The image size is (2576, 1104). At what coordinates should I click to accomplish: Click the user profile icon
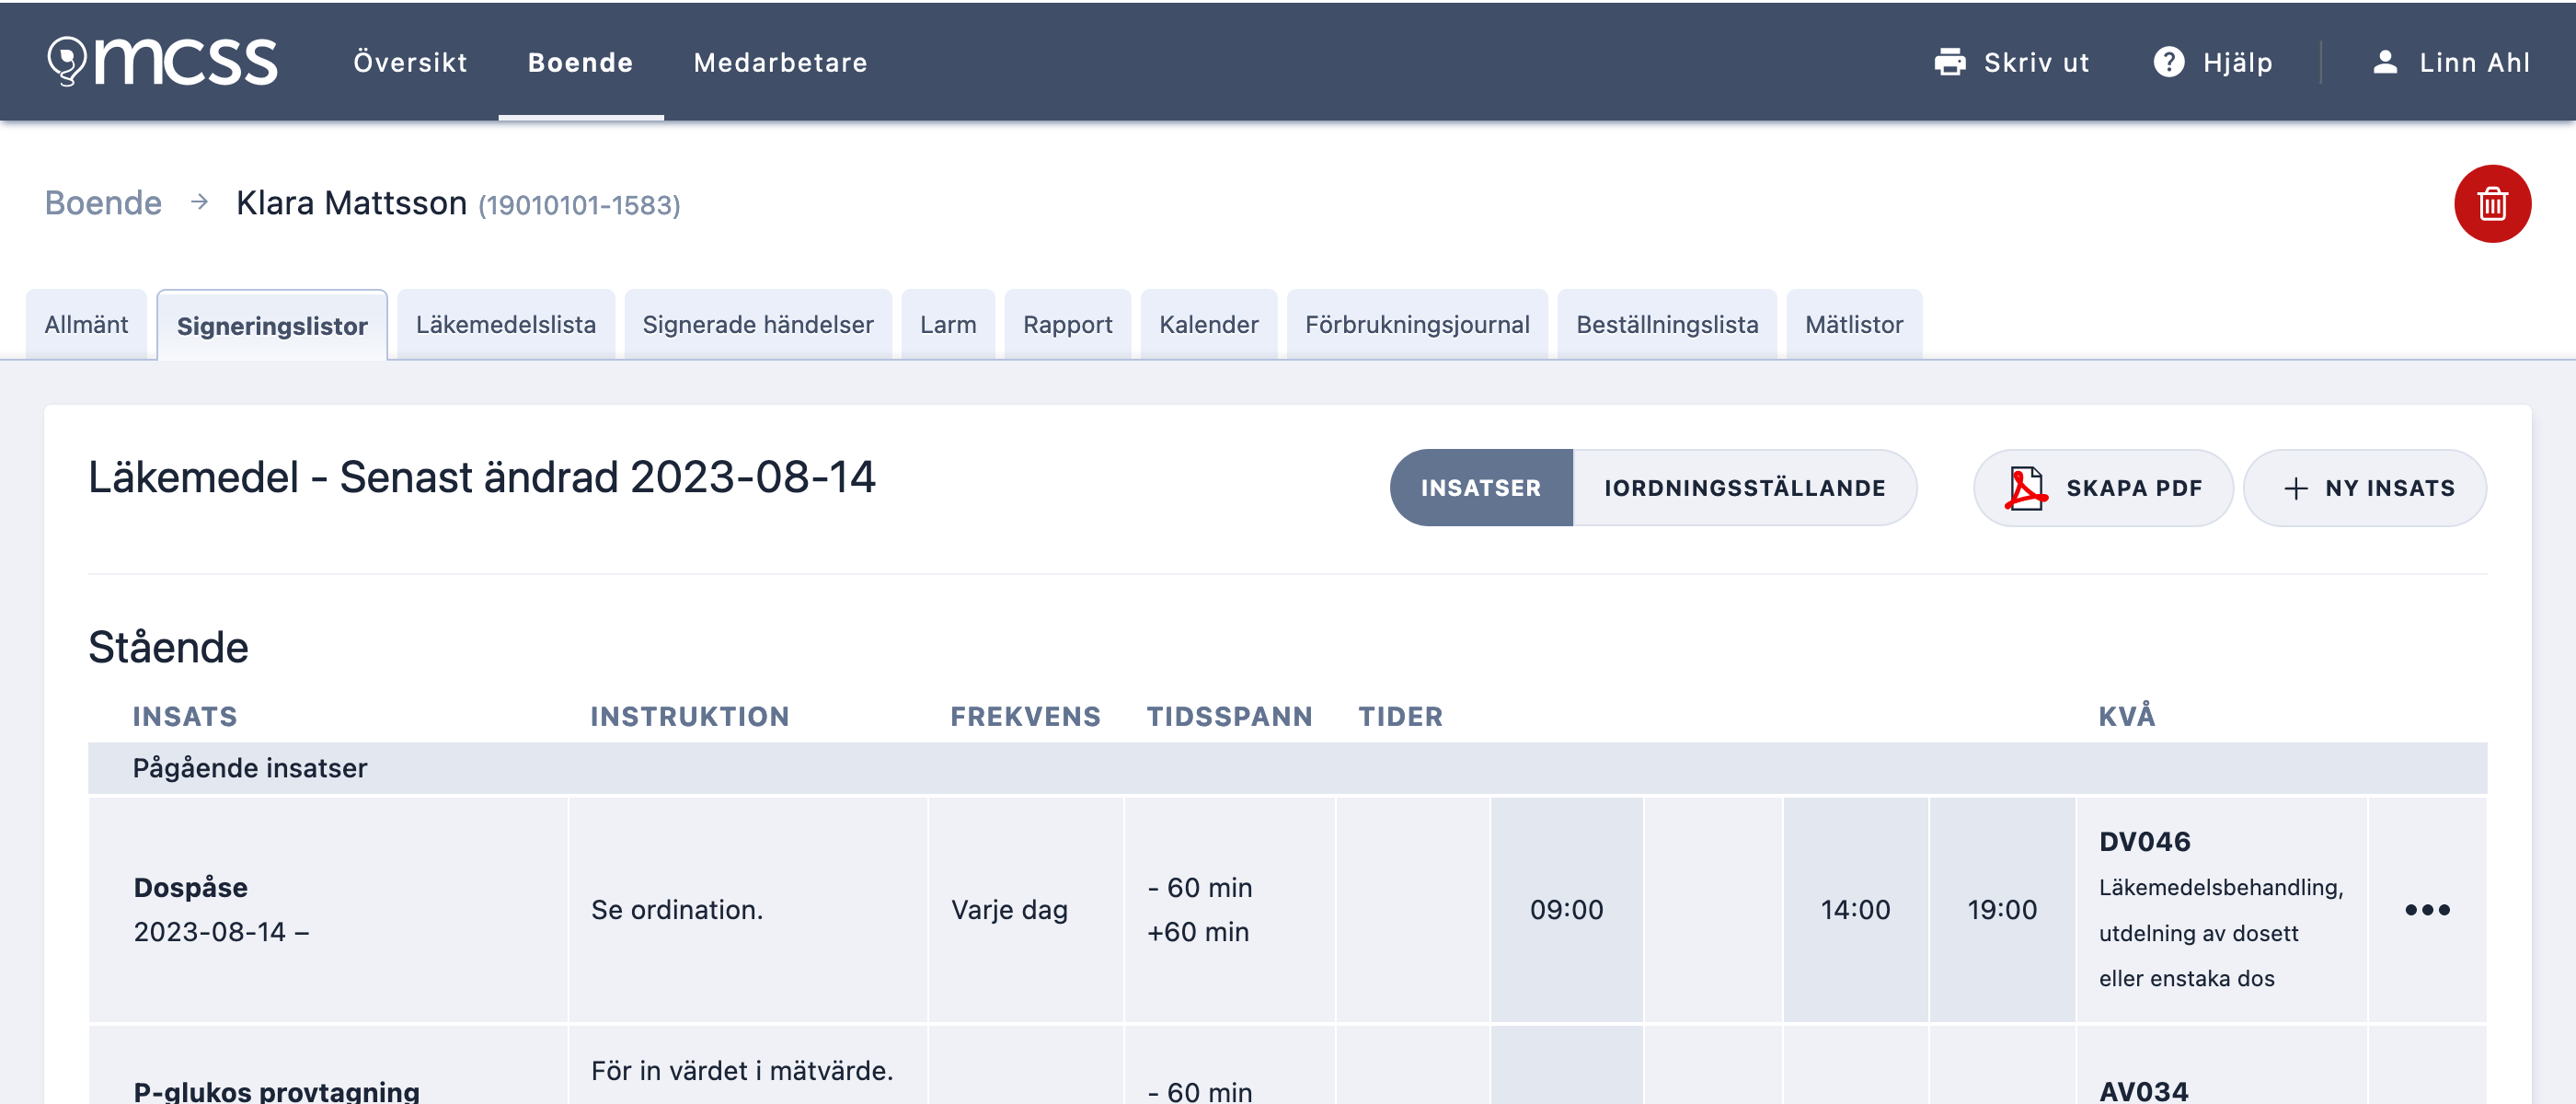(2384, 62)
